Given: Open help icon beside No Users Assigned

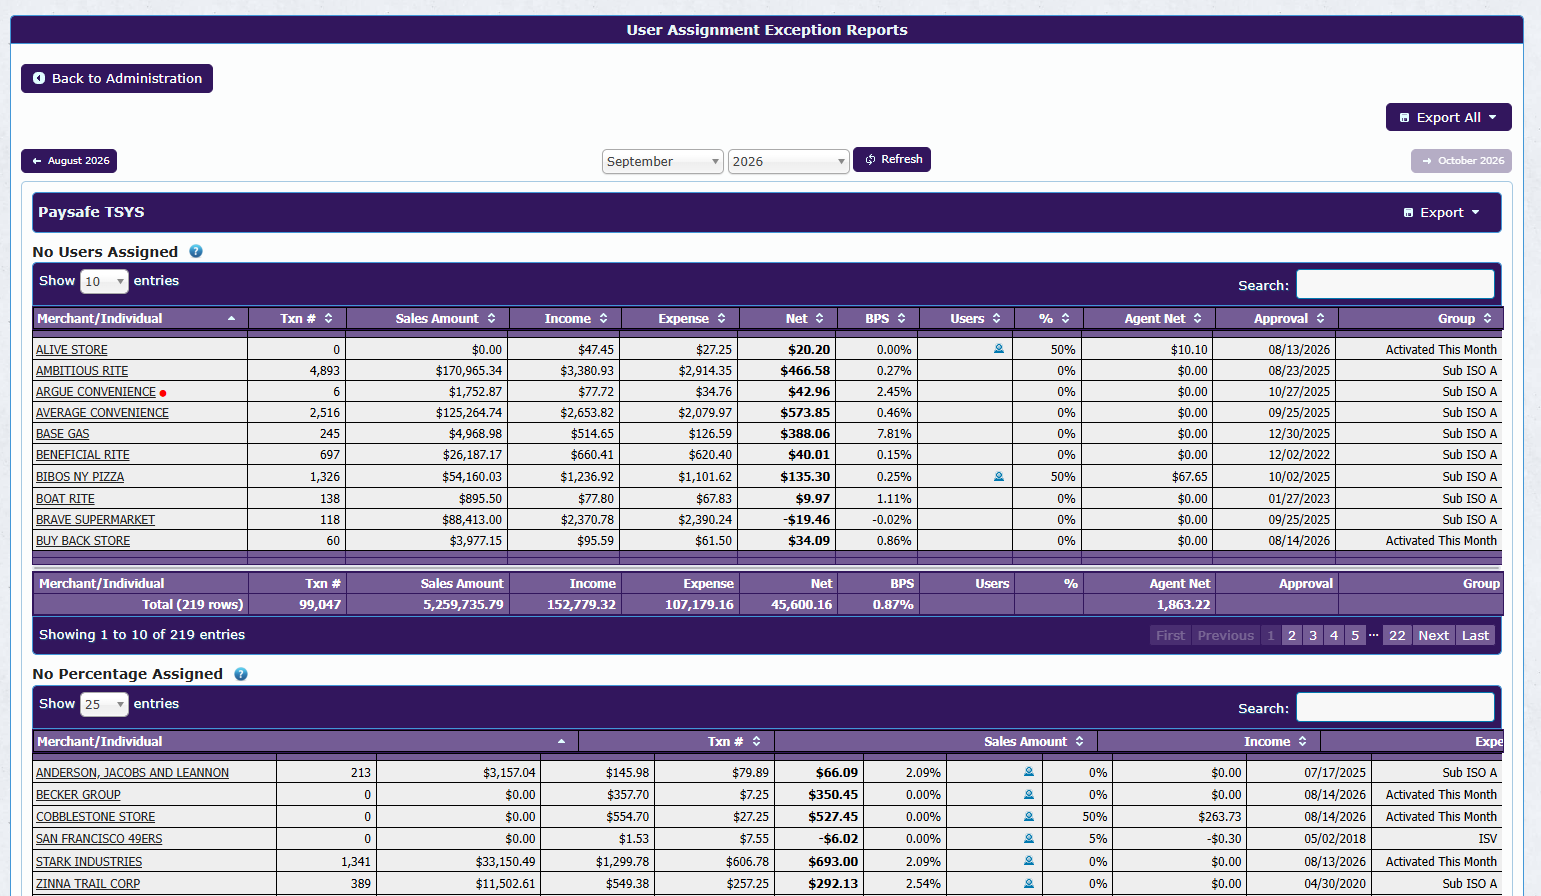Looking at the screenshot, I should pyautogui.click(x=196, y=252).
